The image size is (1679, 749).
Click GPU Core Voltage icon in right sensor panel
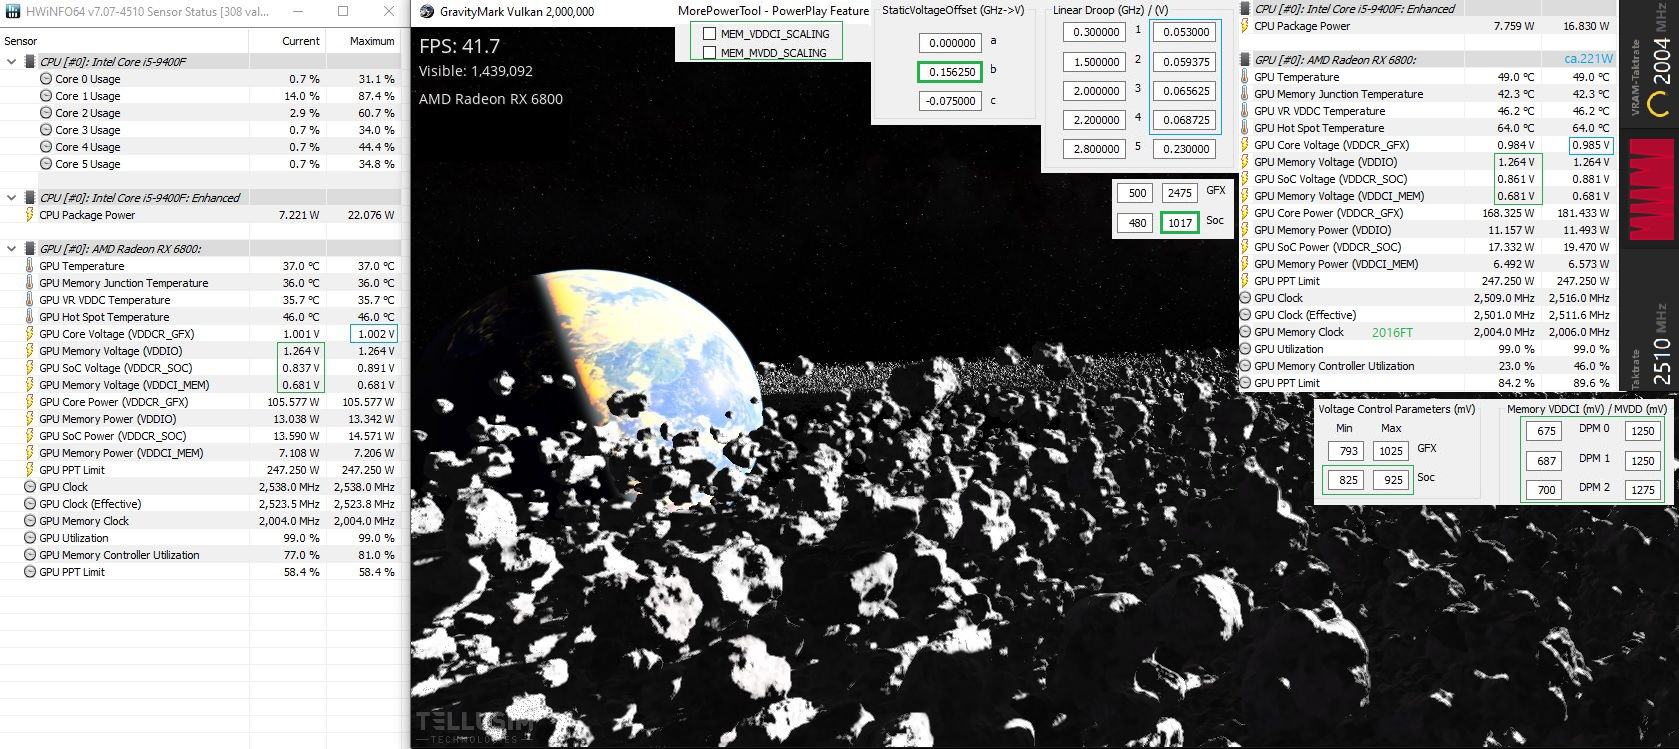click(x=1245, y=145)
